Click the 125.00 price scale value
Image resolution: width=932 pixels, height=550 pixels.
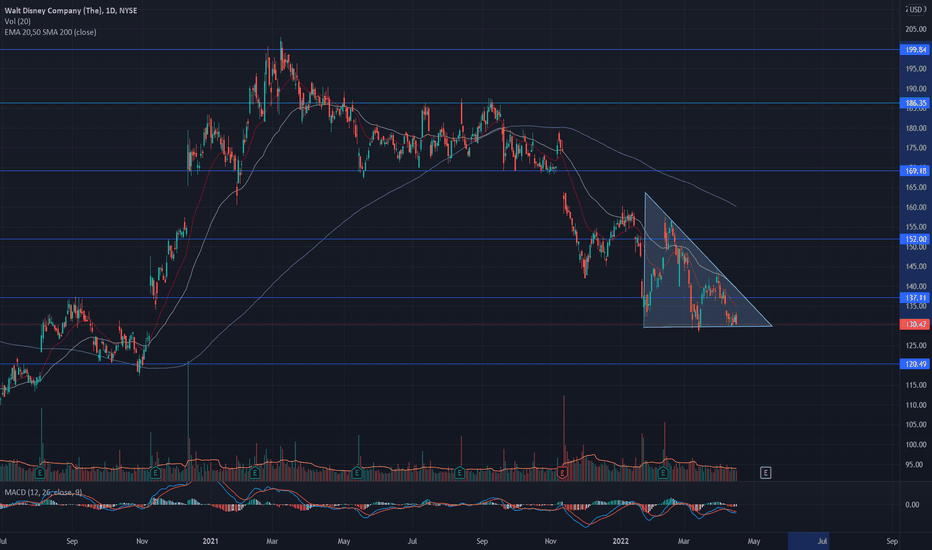(915, 345)
